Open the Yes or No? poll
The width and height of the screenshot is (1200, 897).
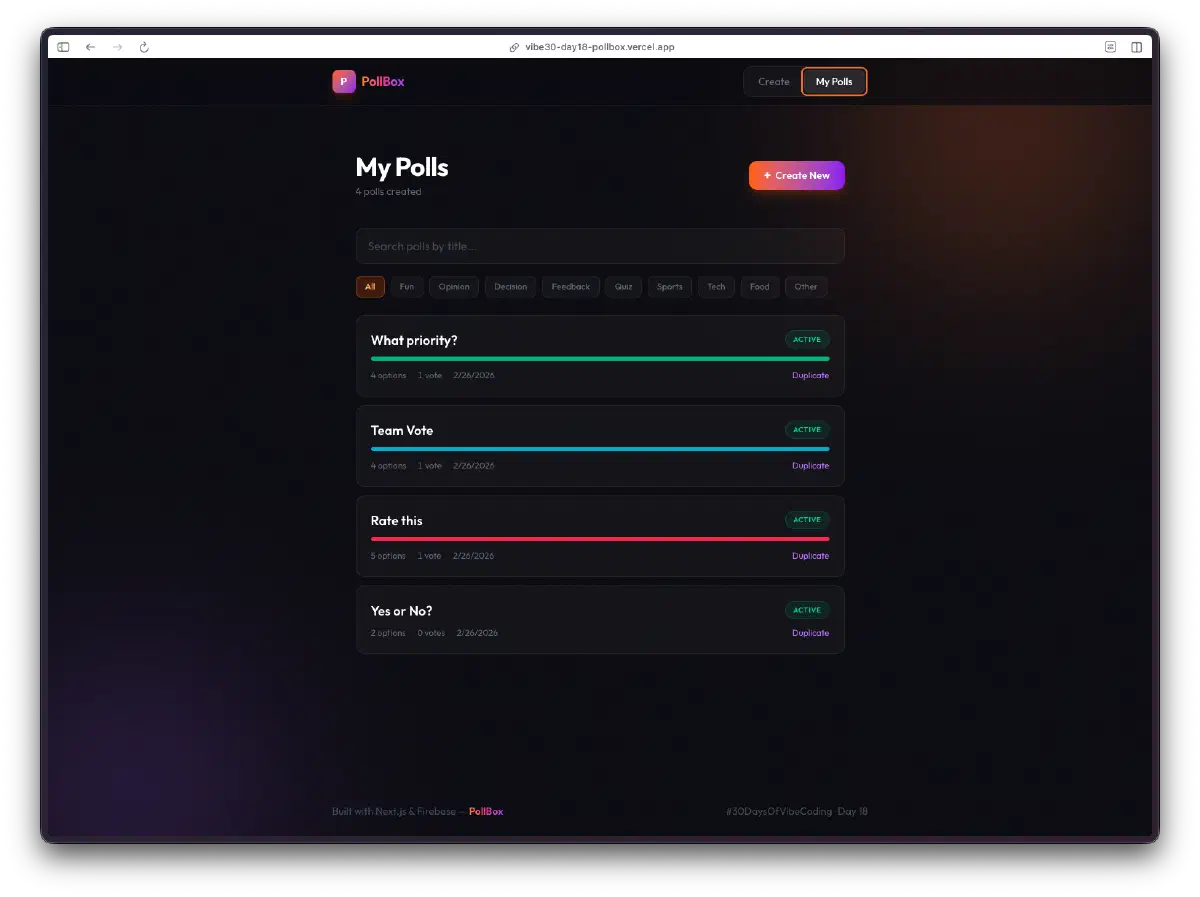[x=600, y=620]
